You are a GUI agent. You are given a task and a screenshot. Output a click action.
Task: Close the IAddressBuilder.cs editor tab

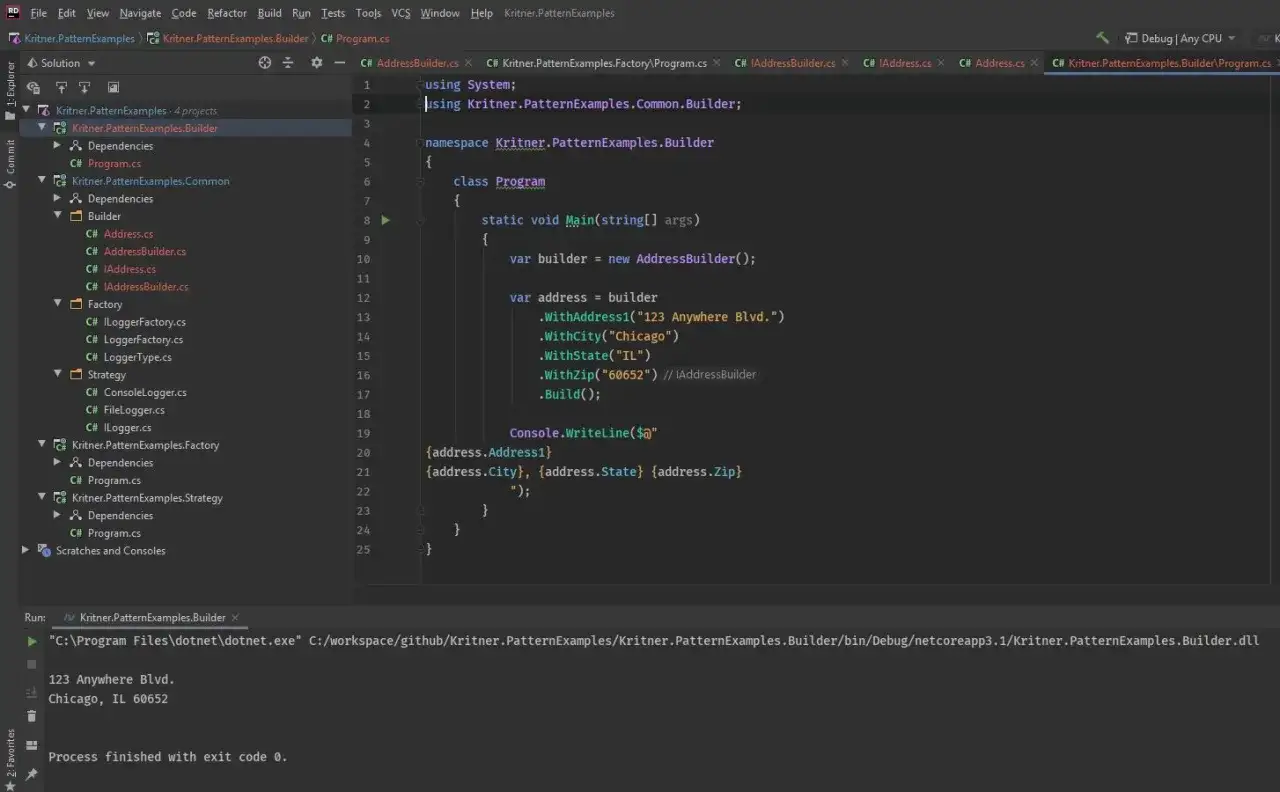[845, 63]
